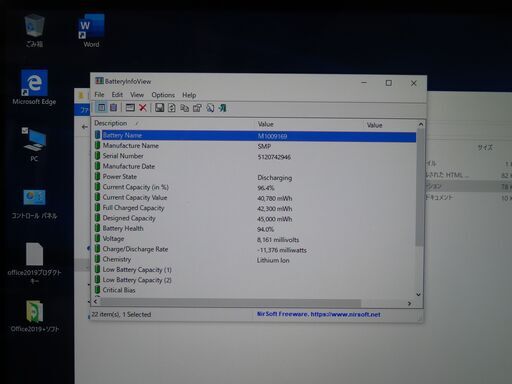The width and height of the screenshot is (512, 384).
Task: Select the Power State row label
Action: coord(120,176)
